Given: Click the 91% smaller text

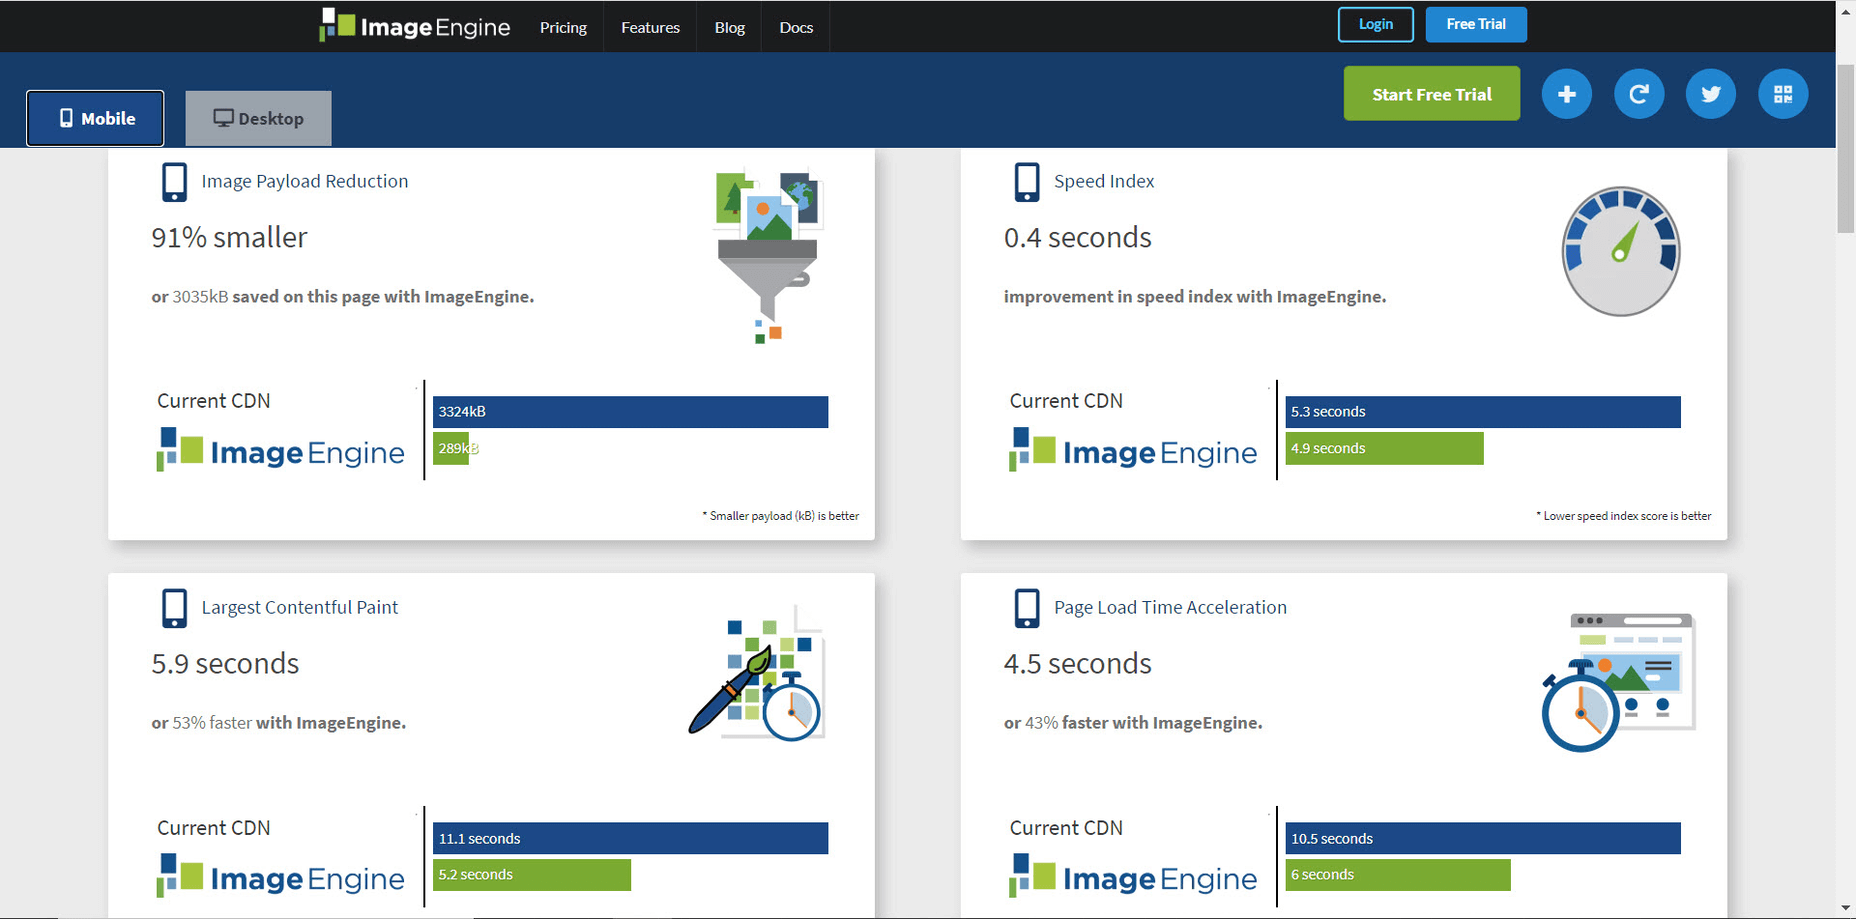Looking at the screenshot, I should 229,238.
